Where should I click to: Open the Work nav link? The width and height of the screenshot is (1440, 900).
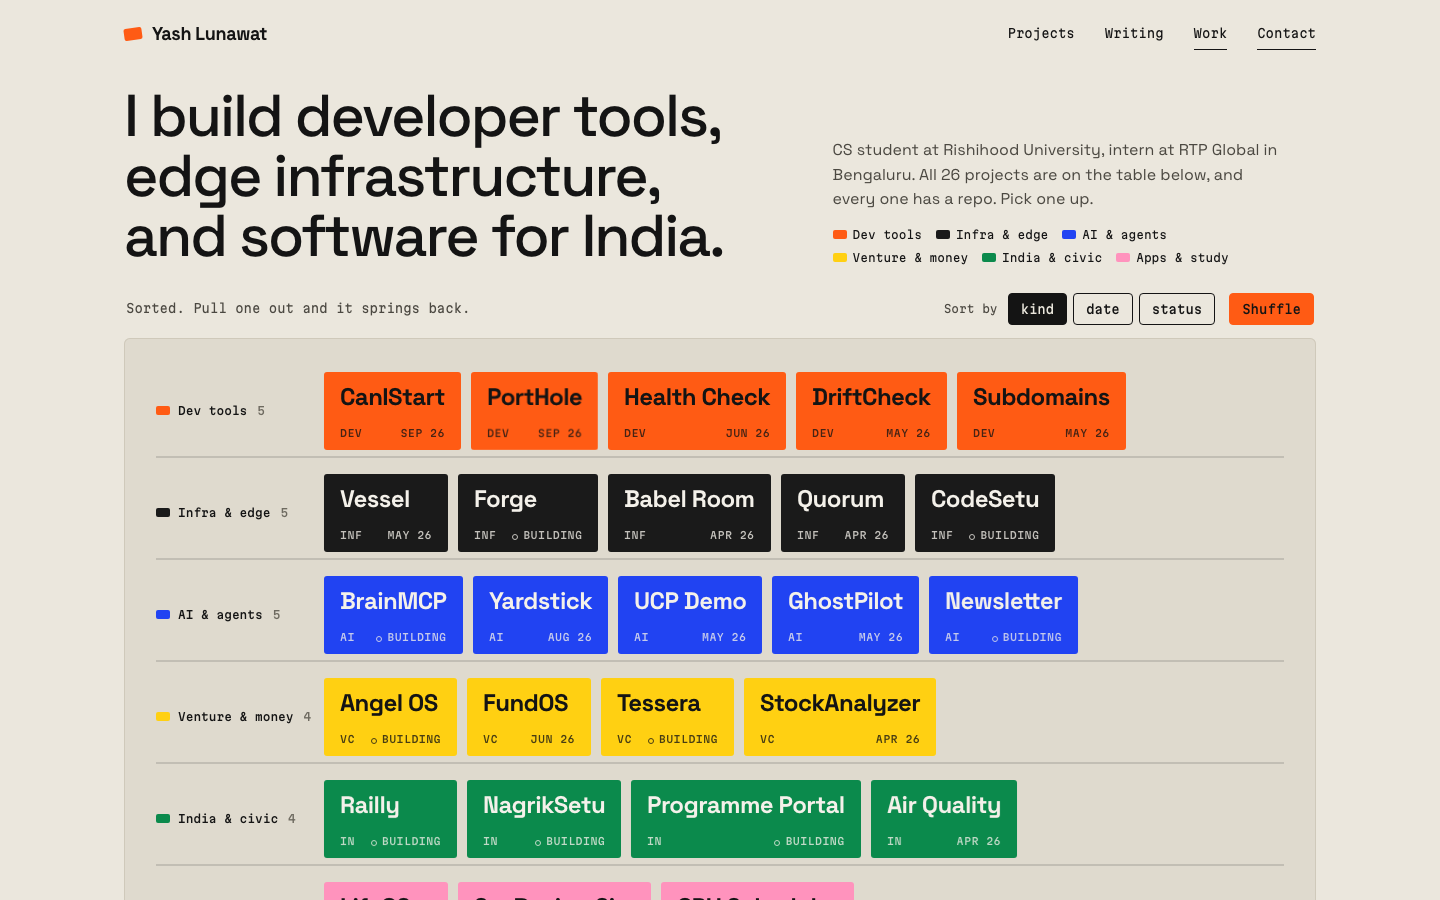(1210, 33)
